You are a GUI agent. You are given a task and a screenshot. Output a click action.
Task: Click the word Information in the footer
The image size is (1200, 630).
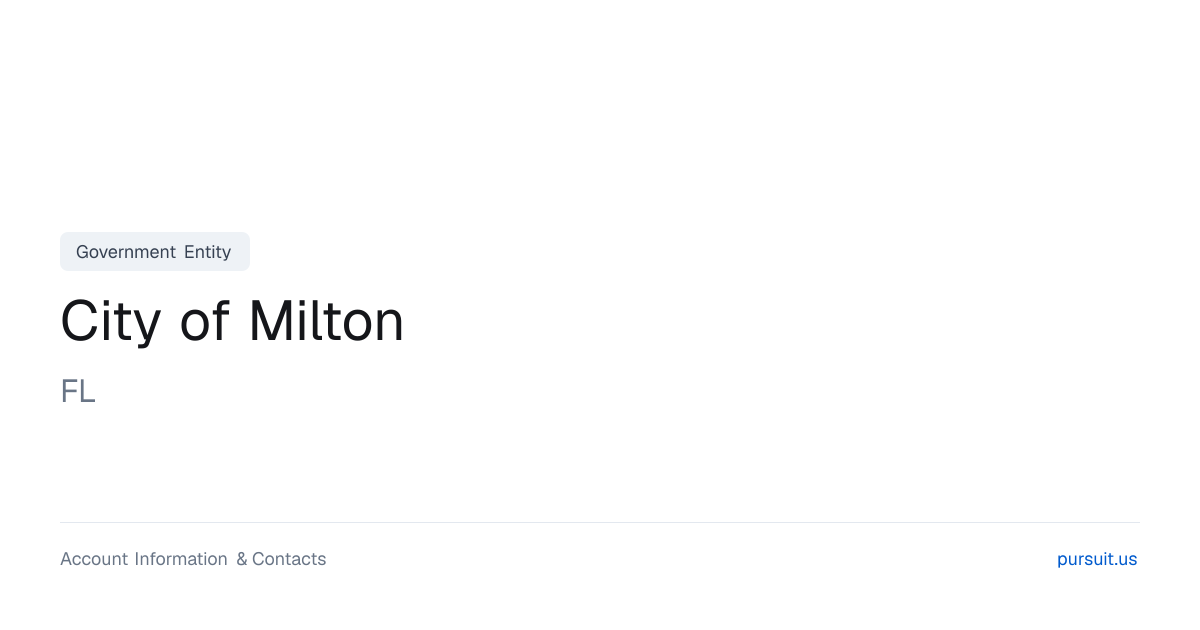(x=181, y=559)
